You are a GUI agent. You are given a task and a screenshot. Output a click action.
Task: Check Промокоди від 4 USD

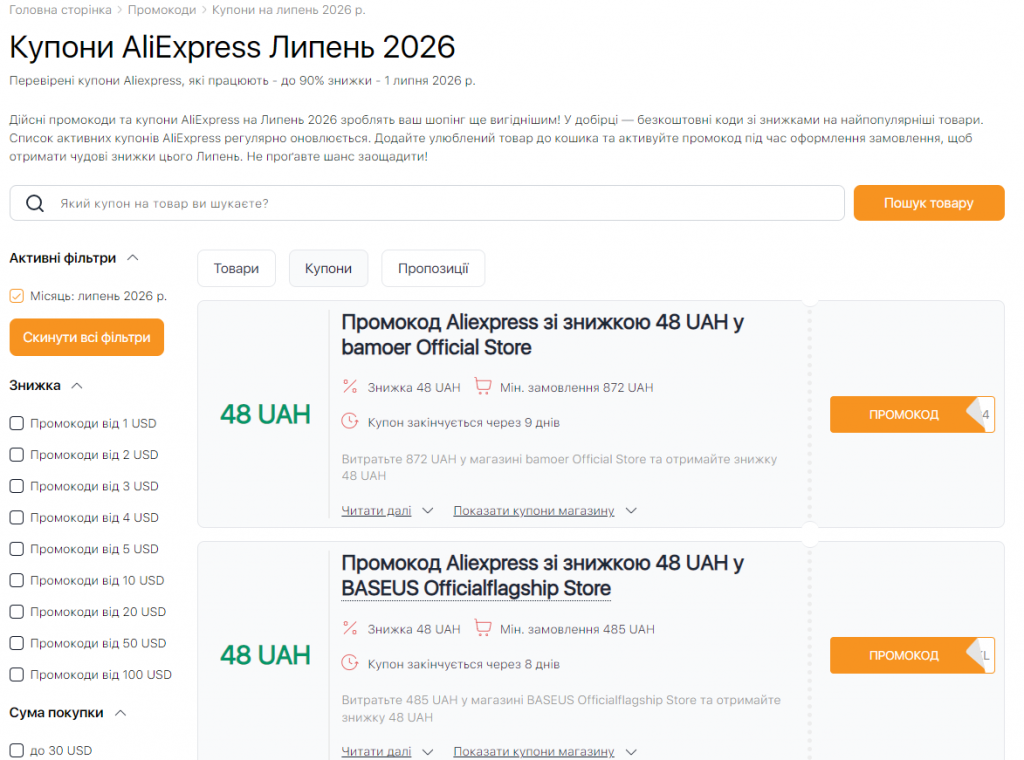(16, 517)
